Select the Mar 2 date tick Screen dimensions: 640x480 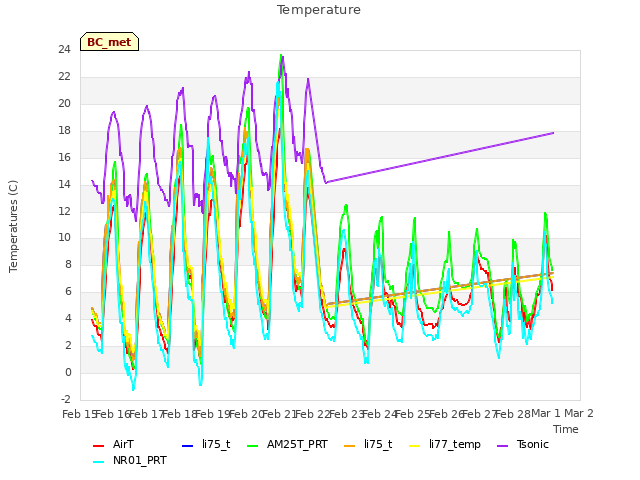pyautogui.click(x=579, y=413)
